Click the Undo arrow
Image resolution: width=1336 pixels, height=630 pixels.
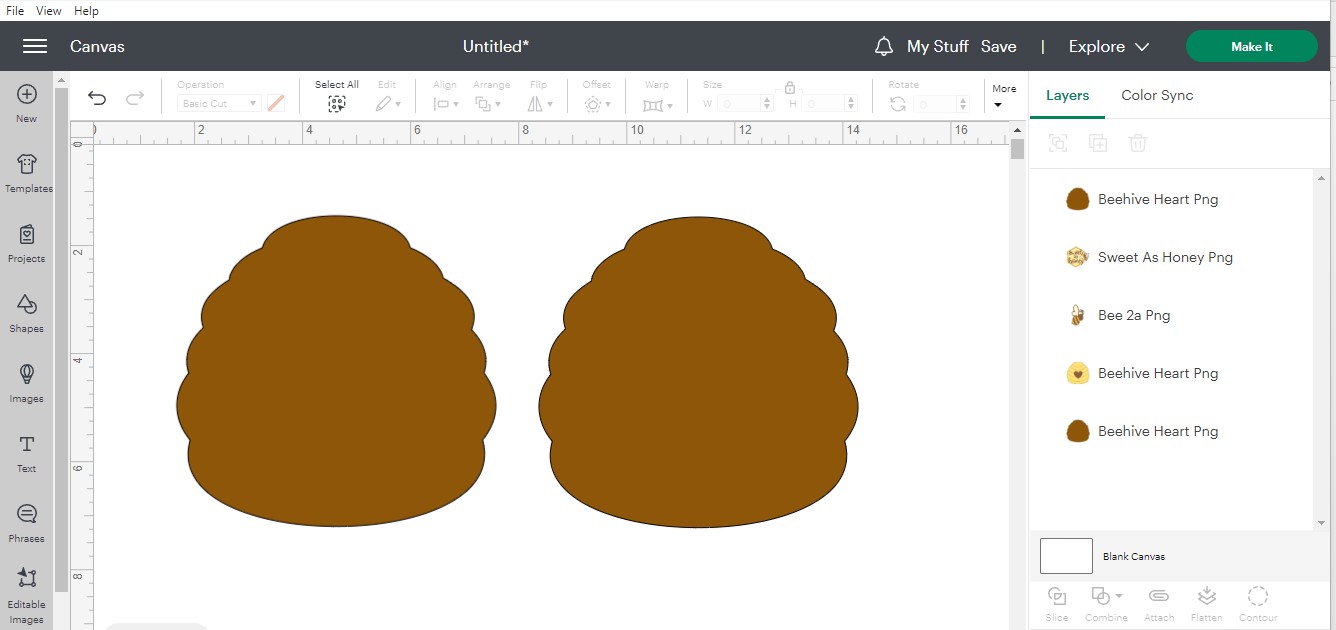97,97
